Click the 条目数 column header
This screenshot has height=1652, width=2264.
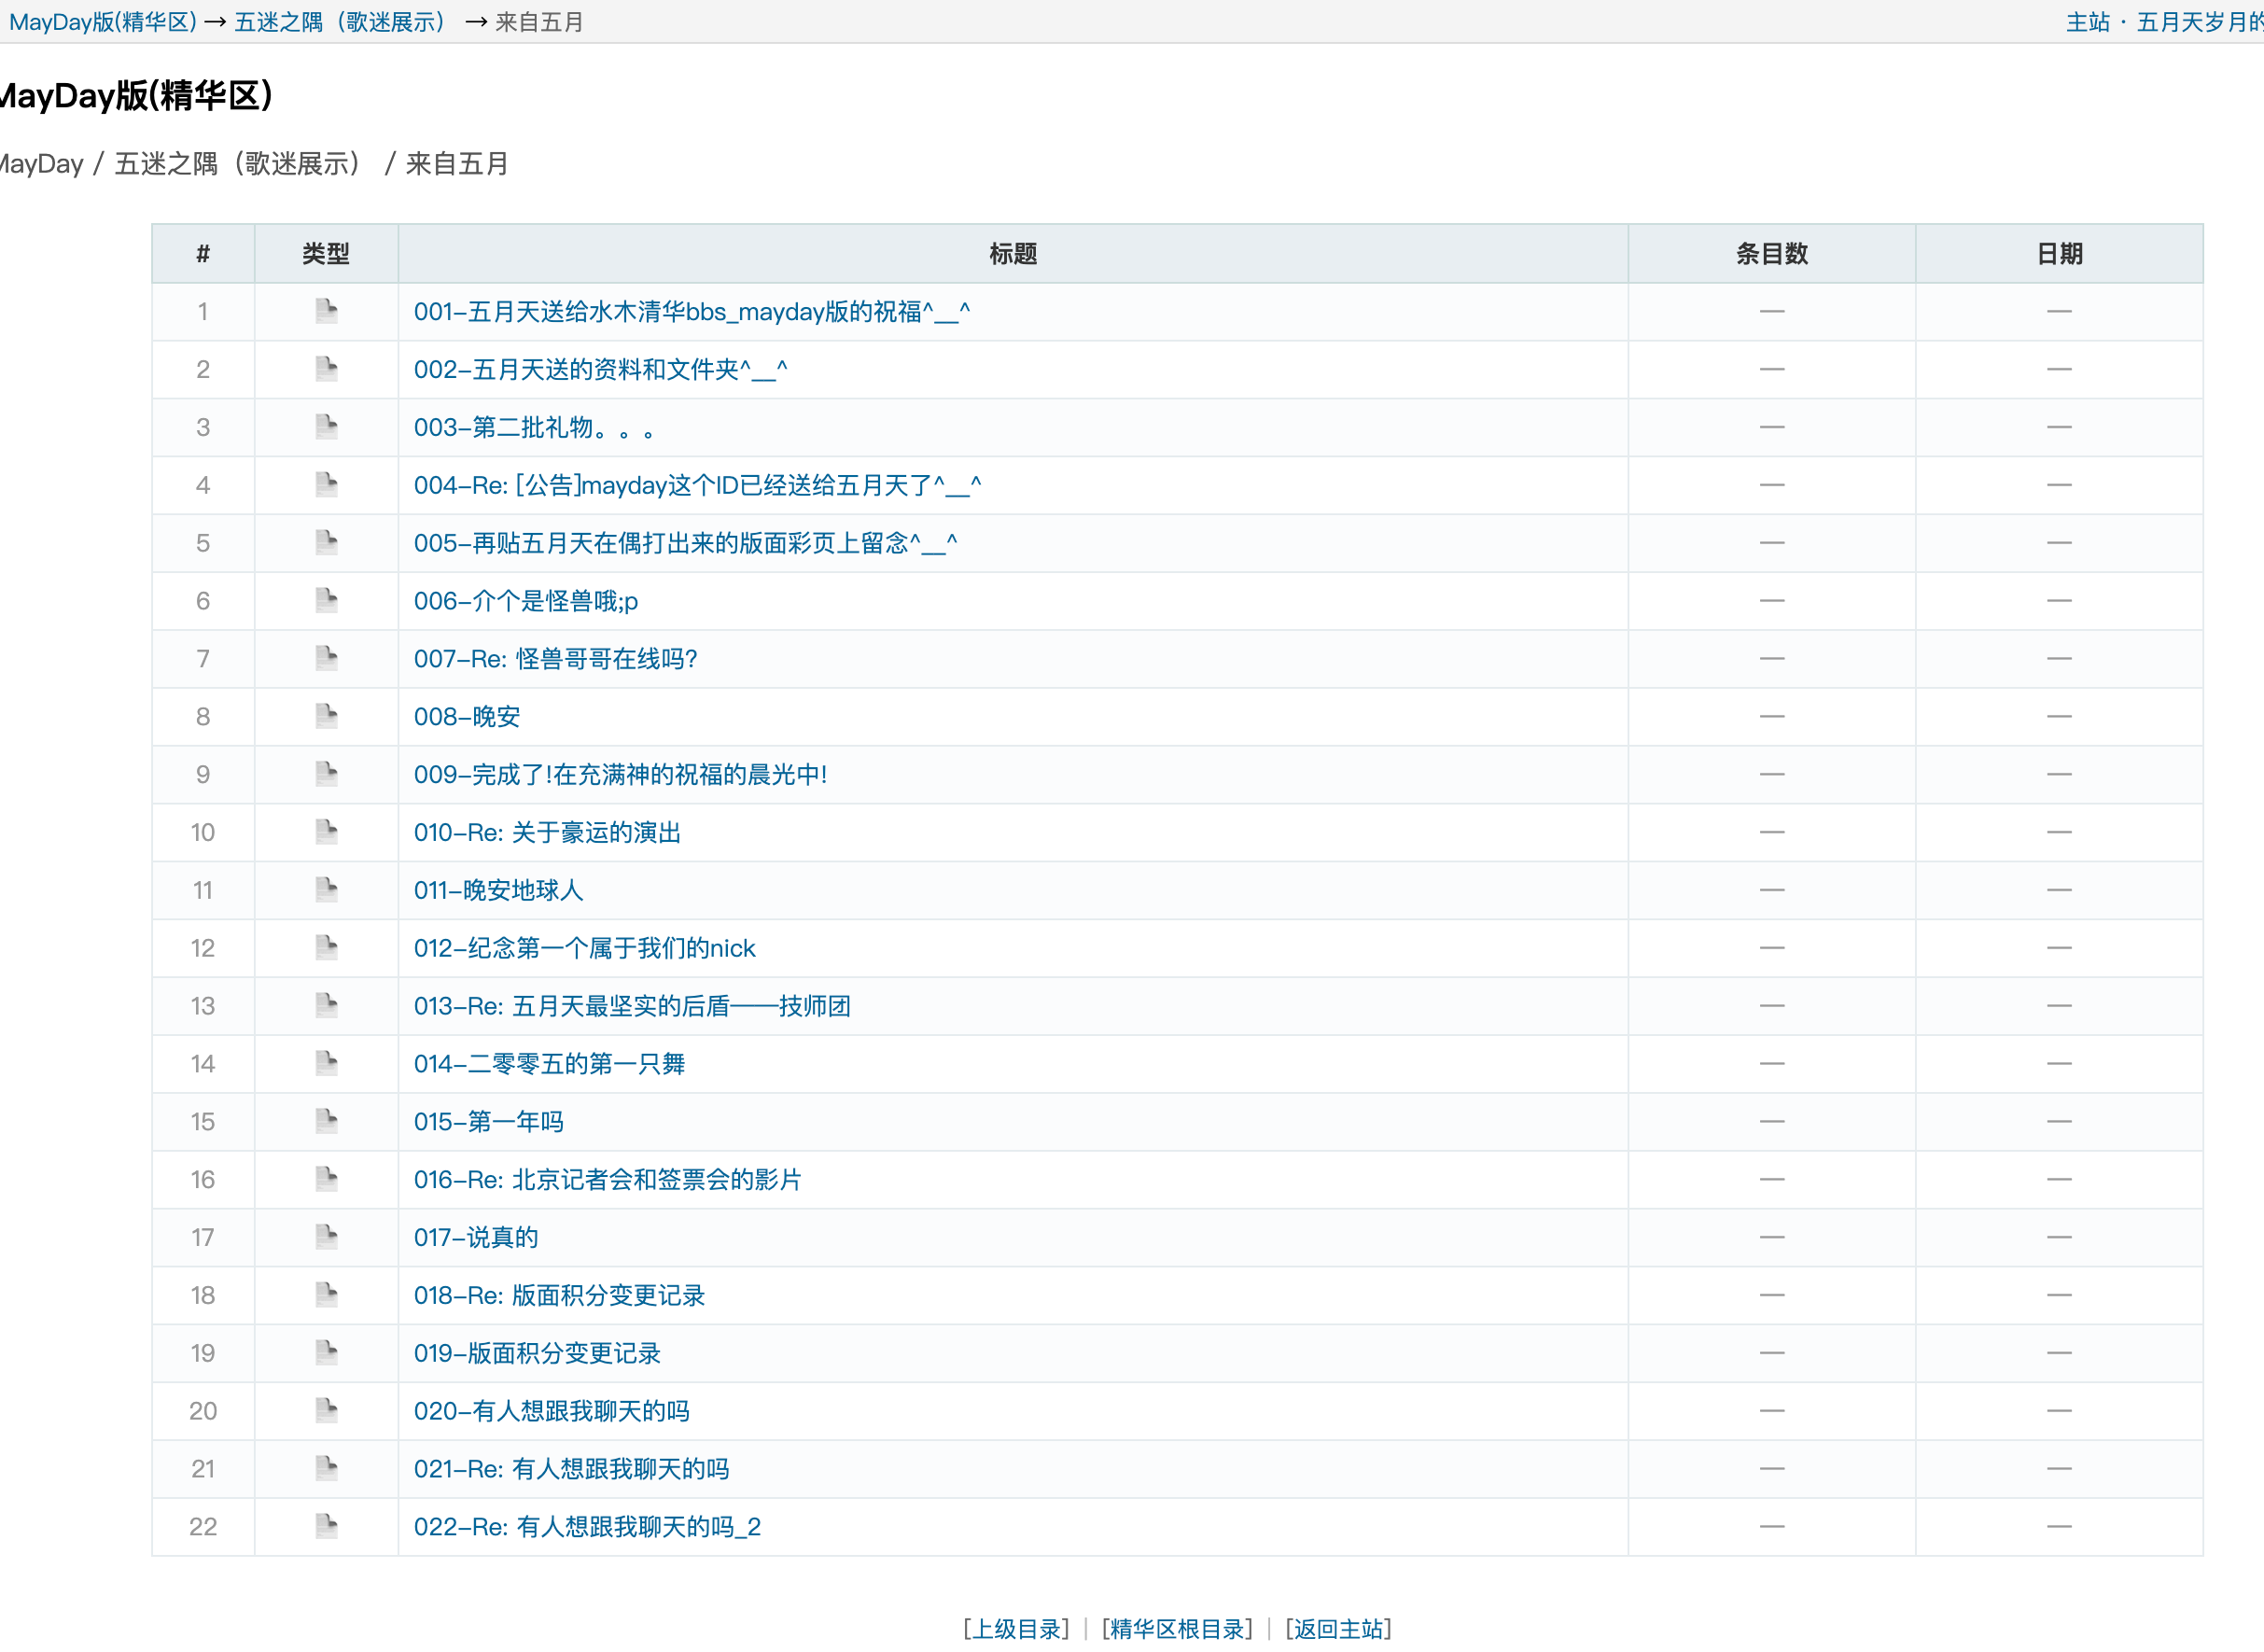[x=1772, y=254]
